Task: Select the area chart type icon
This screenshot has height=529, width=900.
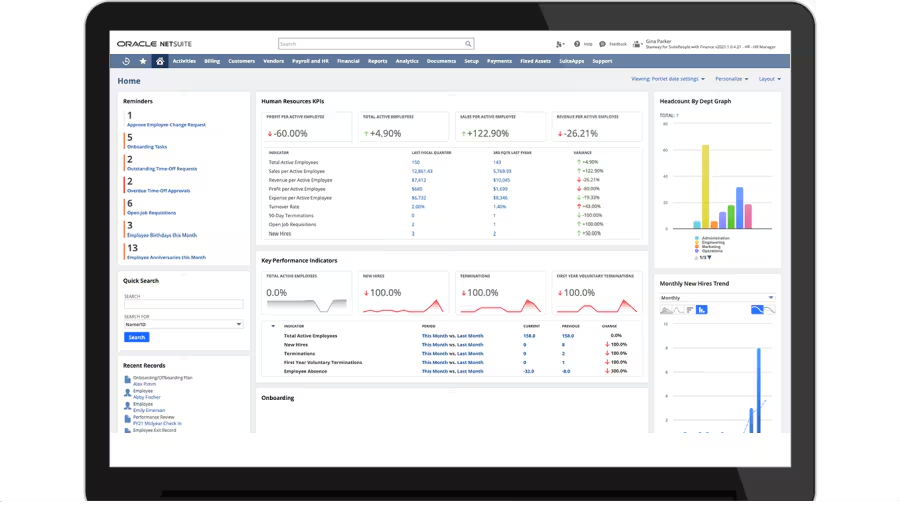Action: (667, 310)
